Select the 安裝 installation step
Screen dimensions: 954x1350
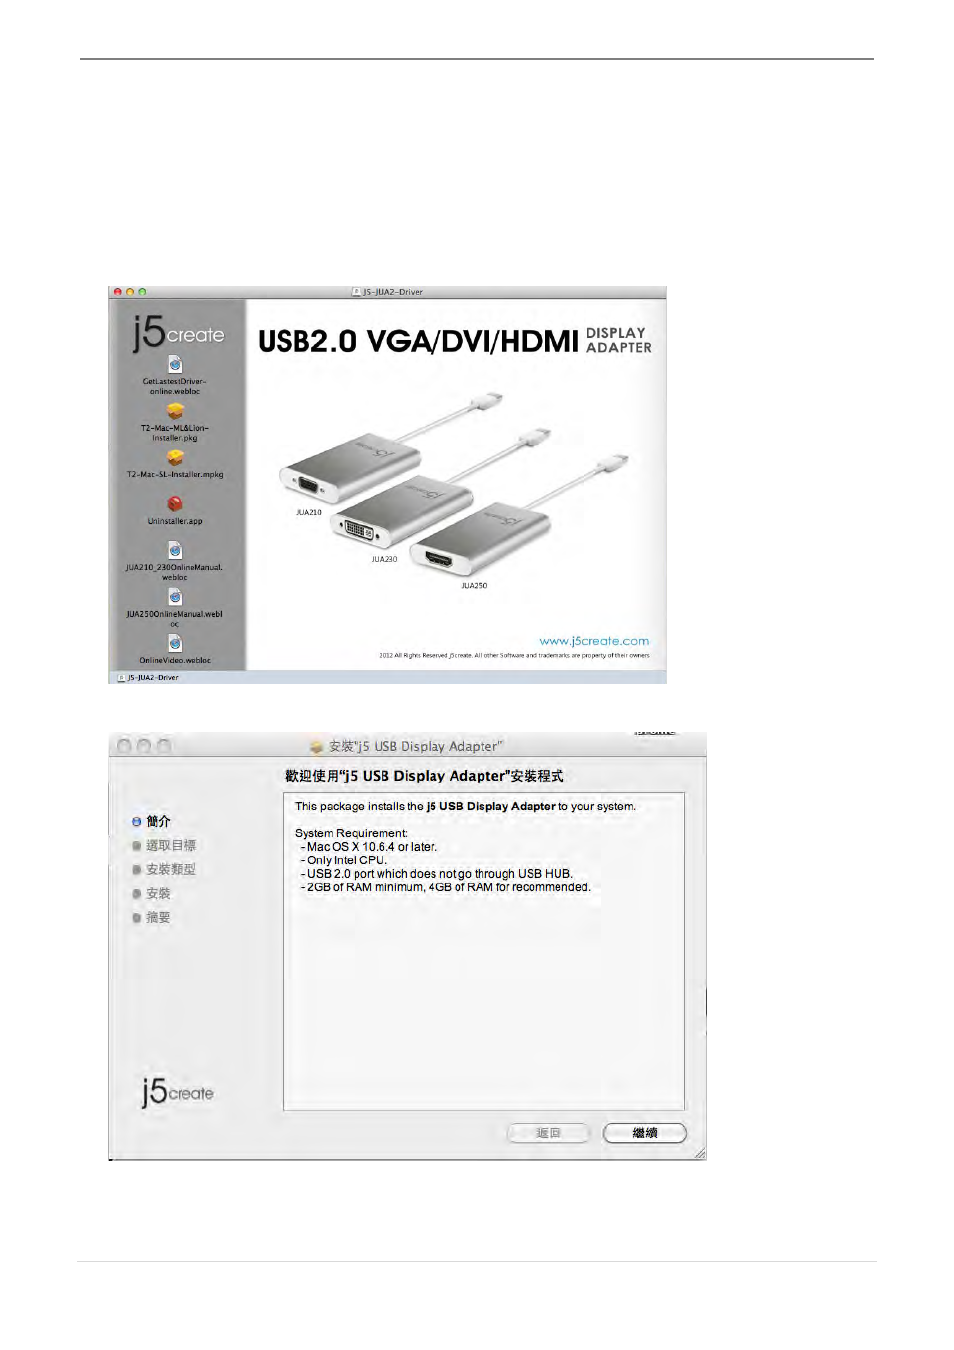(151, 893)
